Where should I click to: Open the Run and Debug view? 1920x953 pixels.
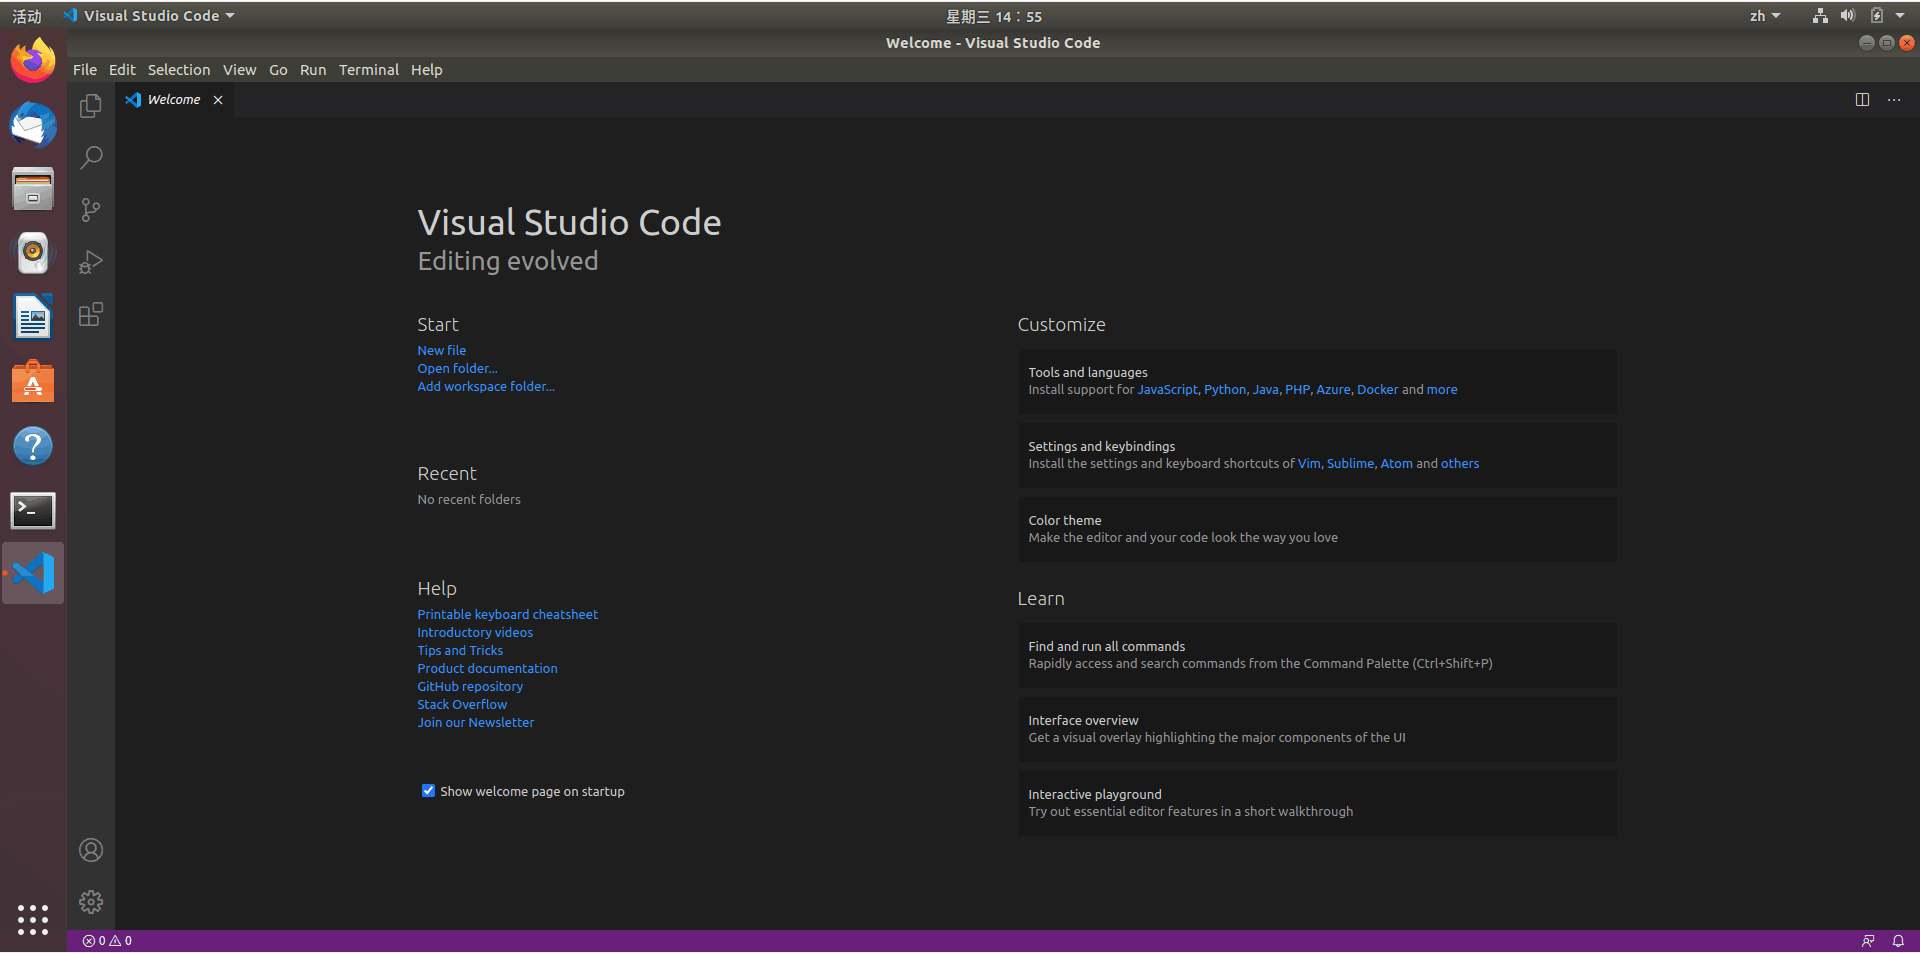tap(91, 262)
